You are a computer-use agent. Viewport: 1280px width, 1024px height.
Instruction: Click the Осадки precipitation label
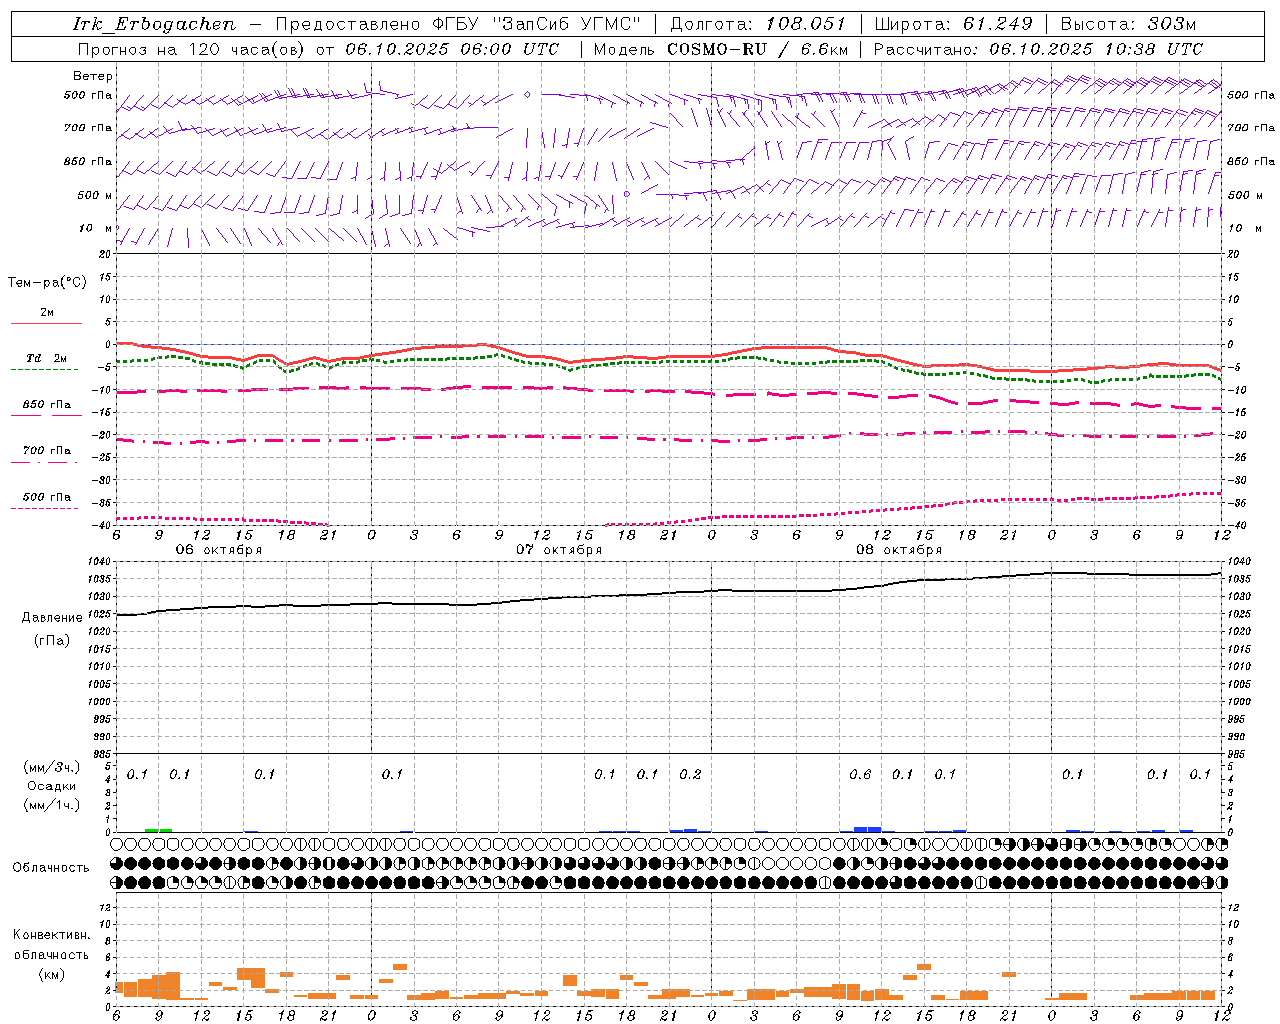pos(52,786)
